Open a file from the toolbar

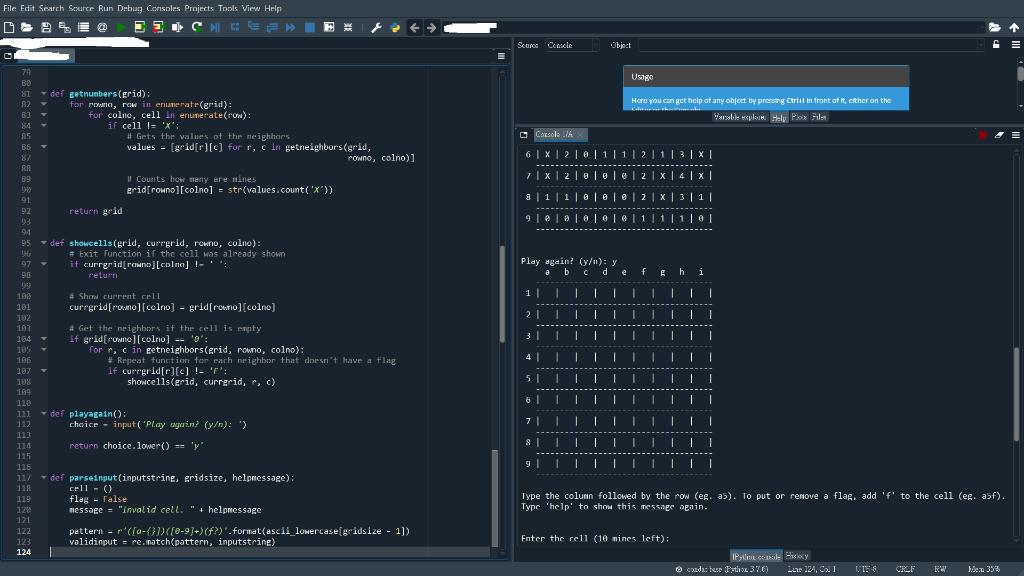point(27,27)
